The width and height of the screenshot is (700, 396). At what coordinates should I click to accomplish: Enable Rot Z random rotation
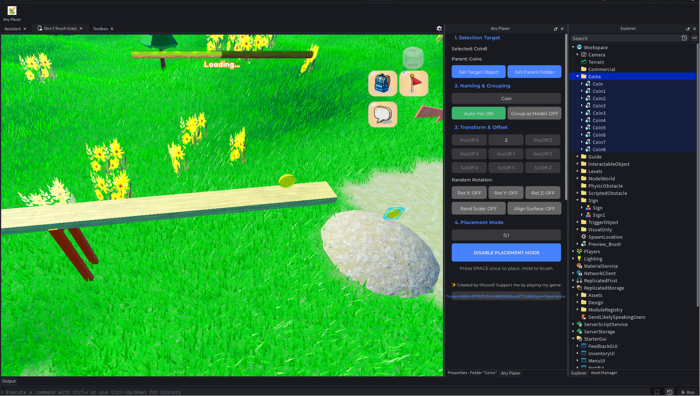pos(543,193)
